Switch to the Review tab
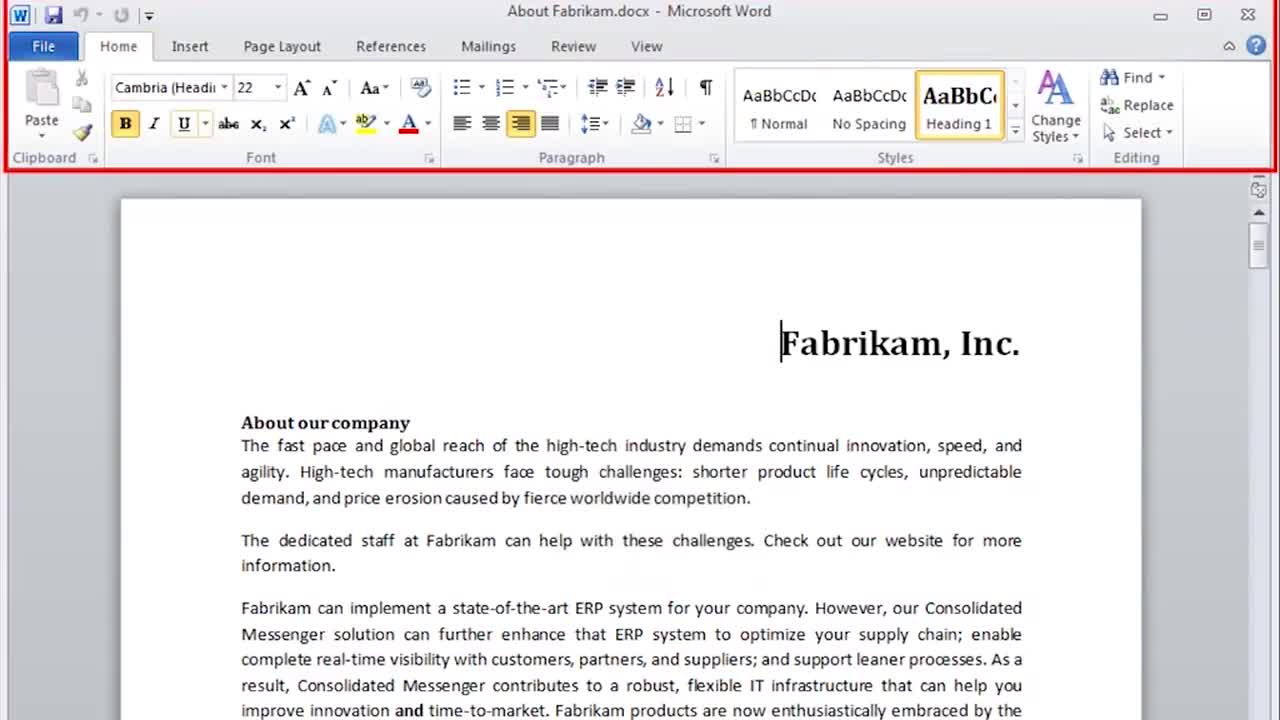 coord(573,46)
